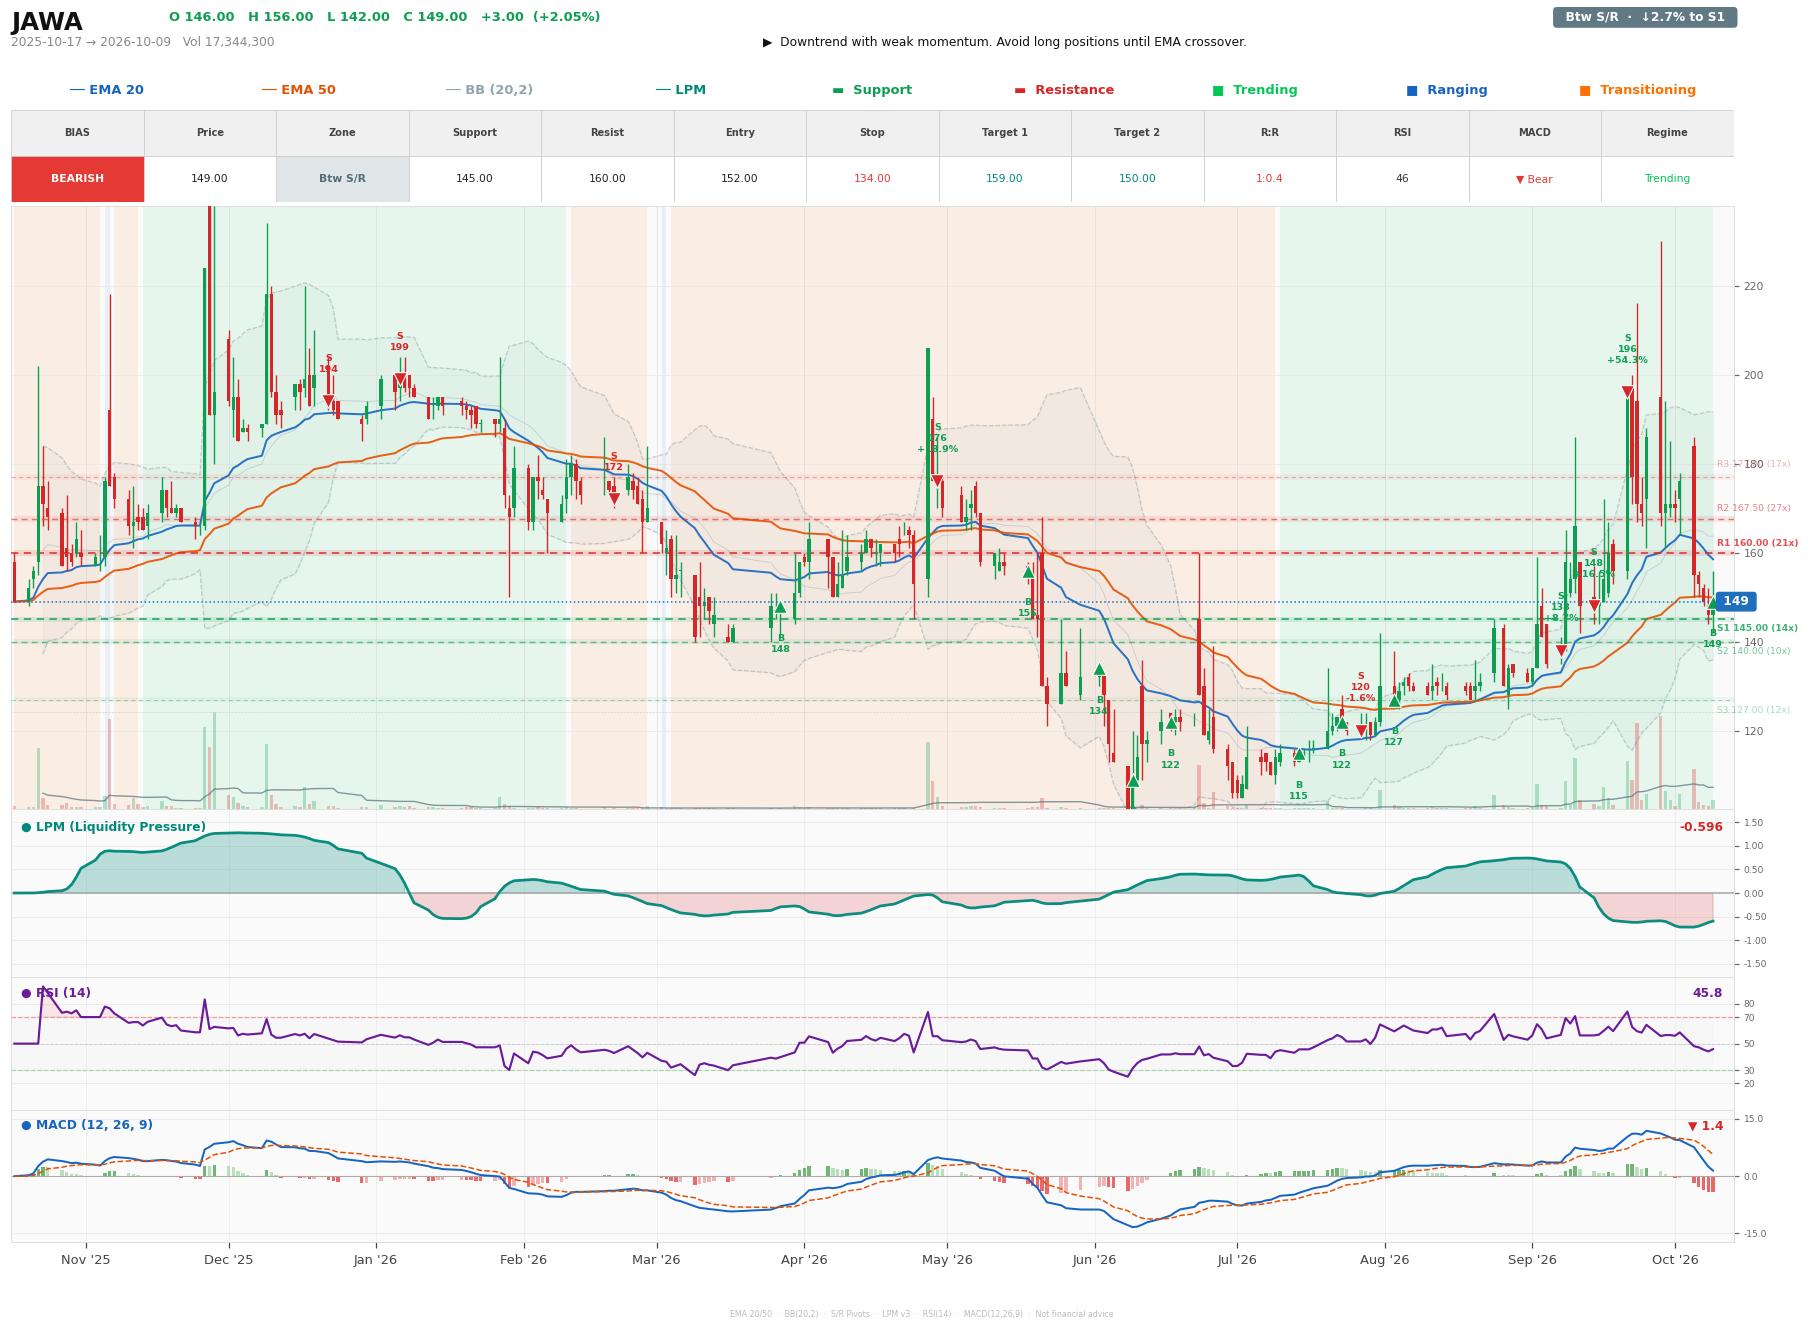This screenshot has width=1809, height=1330.
Task: Click the blue 149 current price badge
Action: coord(1735,601)
